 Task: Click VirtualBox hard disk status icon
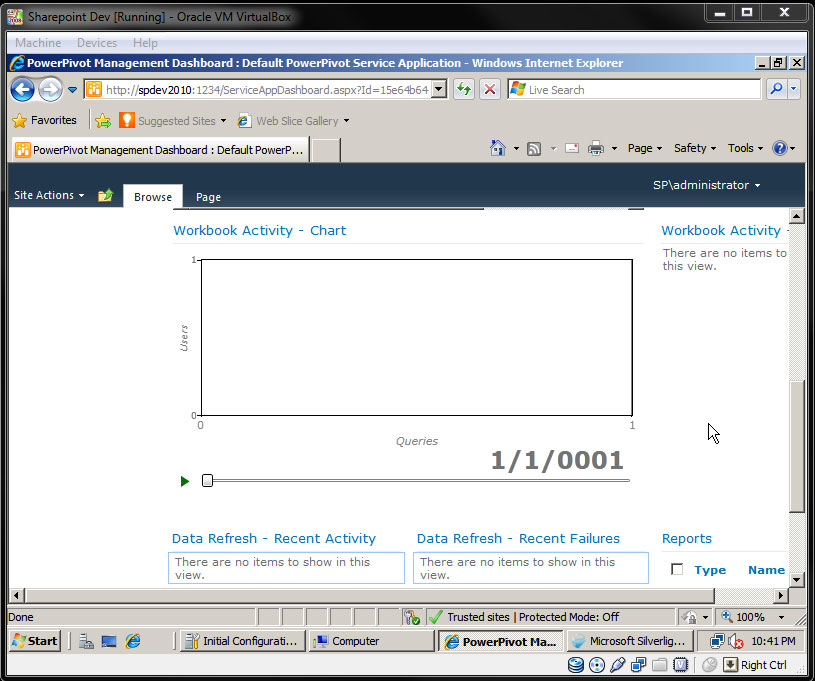575,665
